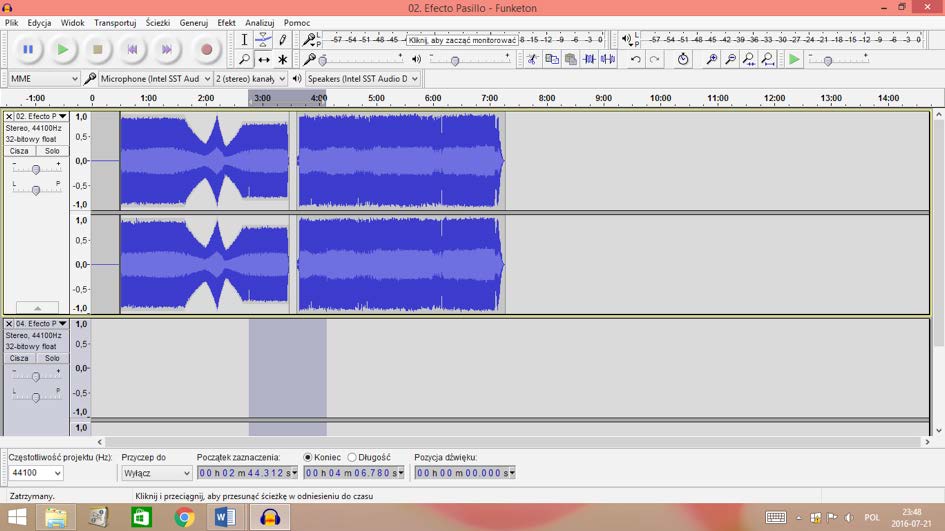The image size is (945, 531).
Task: Skip to end of the project
Action: tap(167, 49)
